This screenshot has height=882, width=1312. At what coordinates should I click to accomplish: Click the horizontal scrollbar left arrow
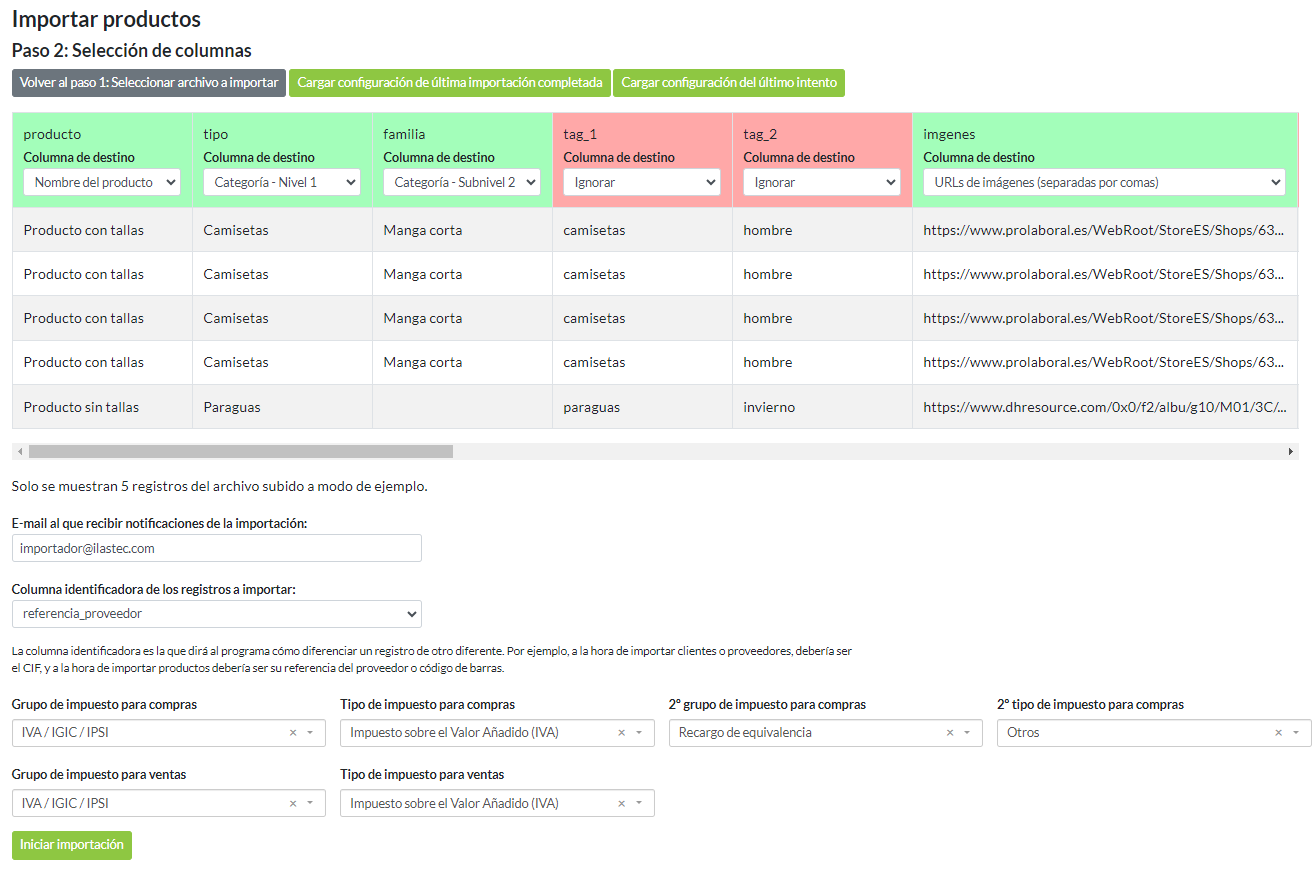click(x=20, y=452)
